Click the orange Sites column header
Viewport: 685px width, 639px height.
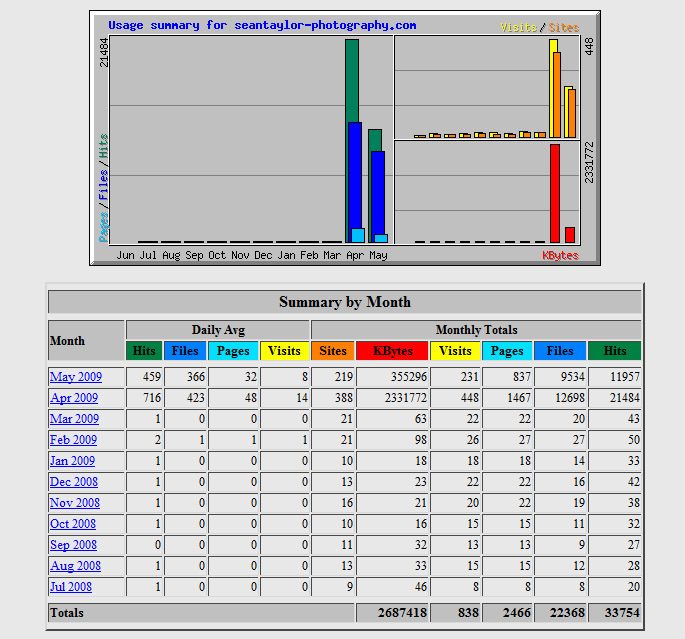pyautogui.click(x=333, y=351)
